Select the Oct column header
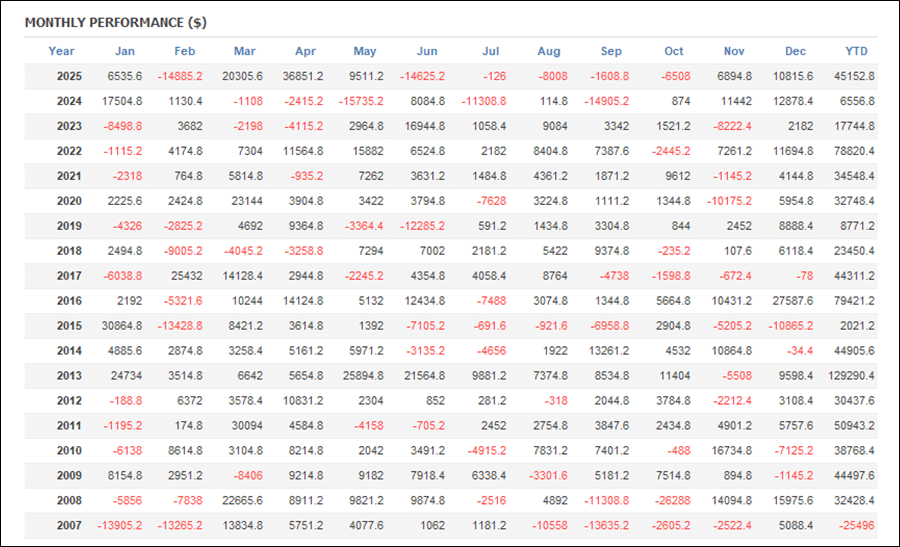 pyautogui.click(x=674, y=51)
